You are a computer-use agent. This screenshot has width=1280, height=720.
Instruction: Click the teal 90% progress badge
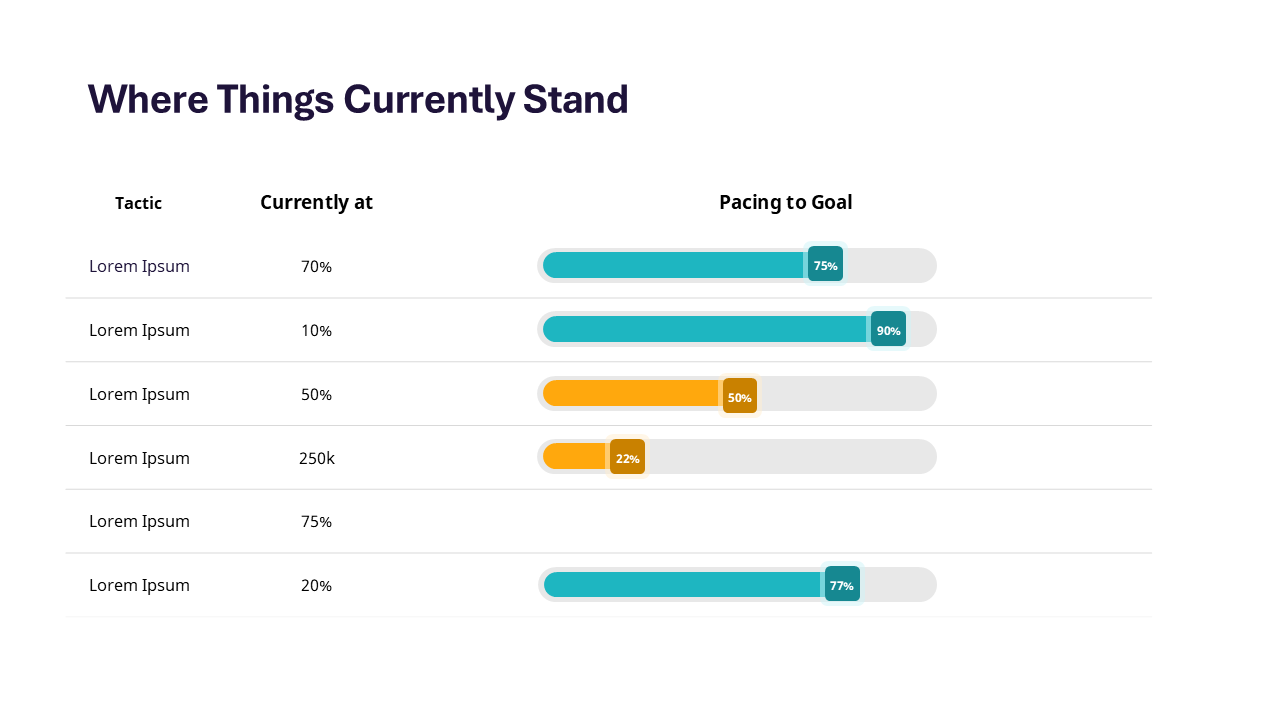point(888,329)
